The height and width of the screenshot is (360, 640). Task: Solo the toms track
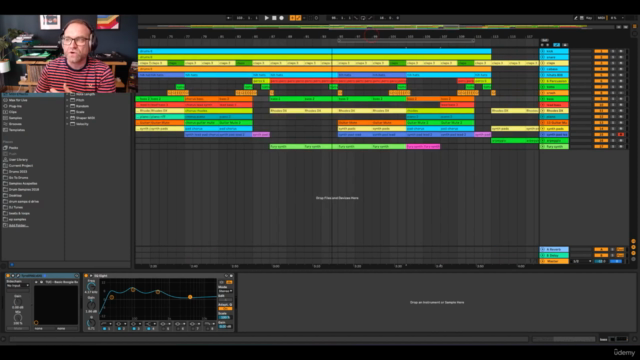pos(613,87)
